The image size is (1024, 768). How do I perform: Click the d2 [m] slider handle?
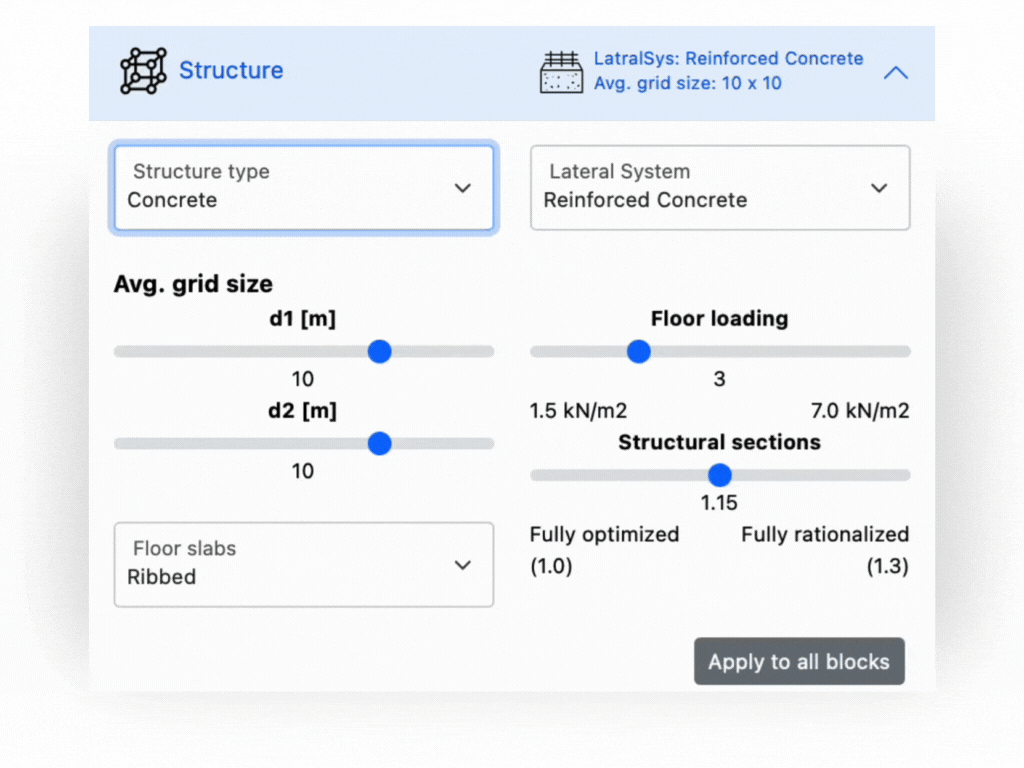pyautogui.click(x=379, y=444)
